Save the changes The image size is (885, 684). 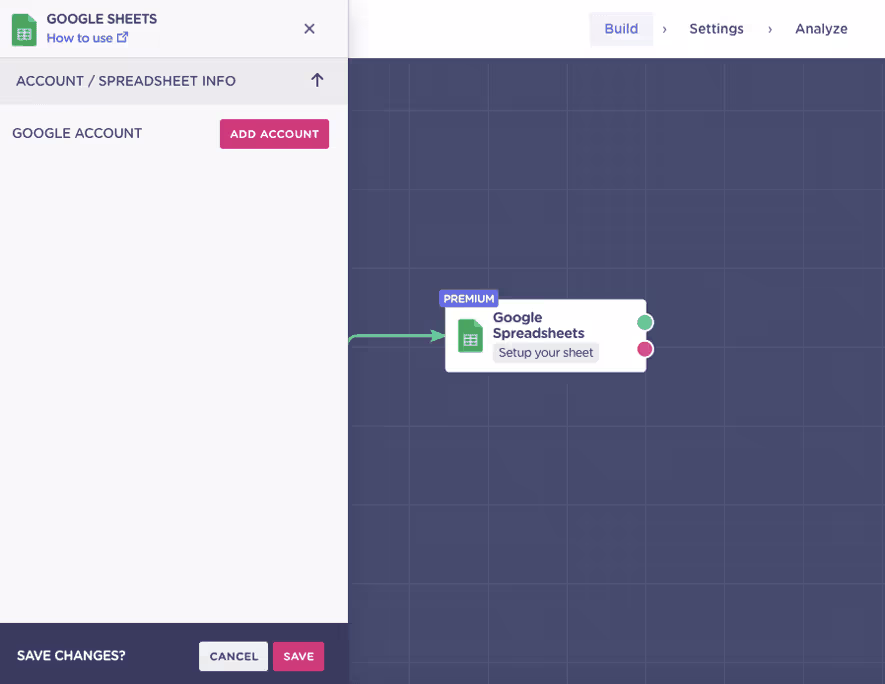(x=299, y=656)
